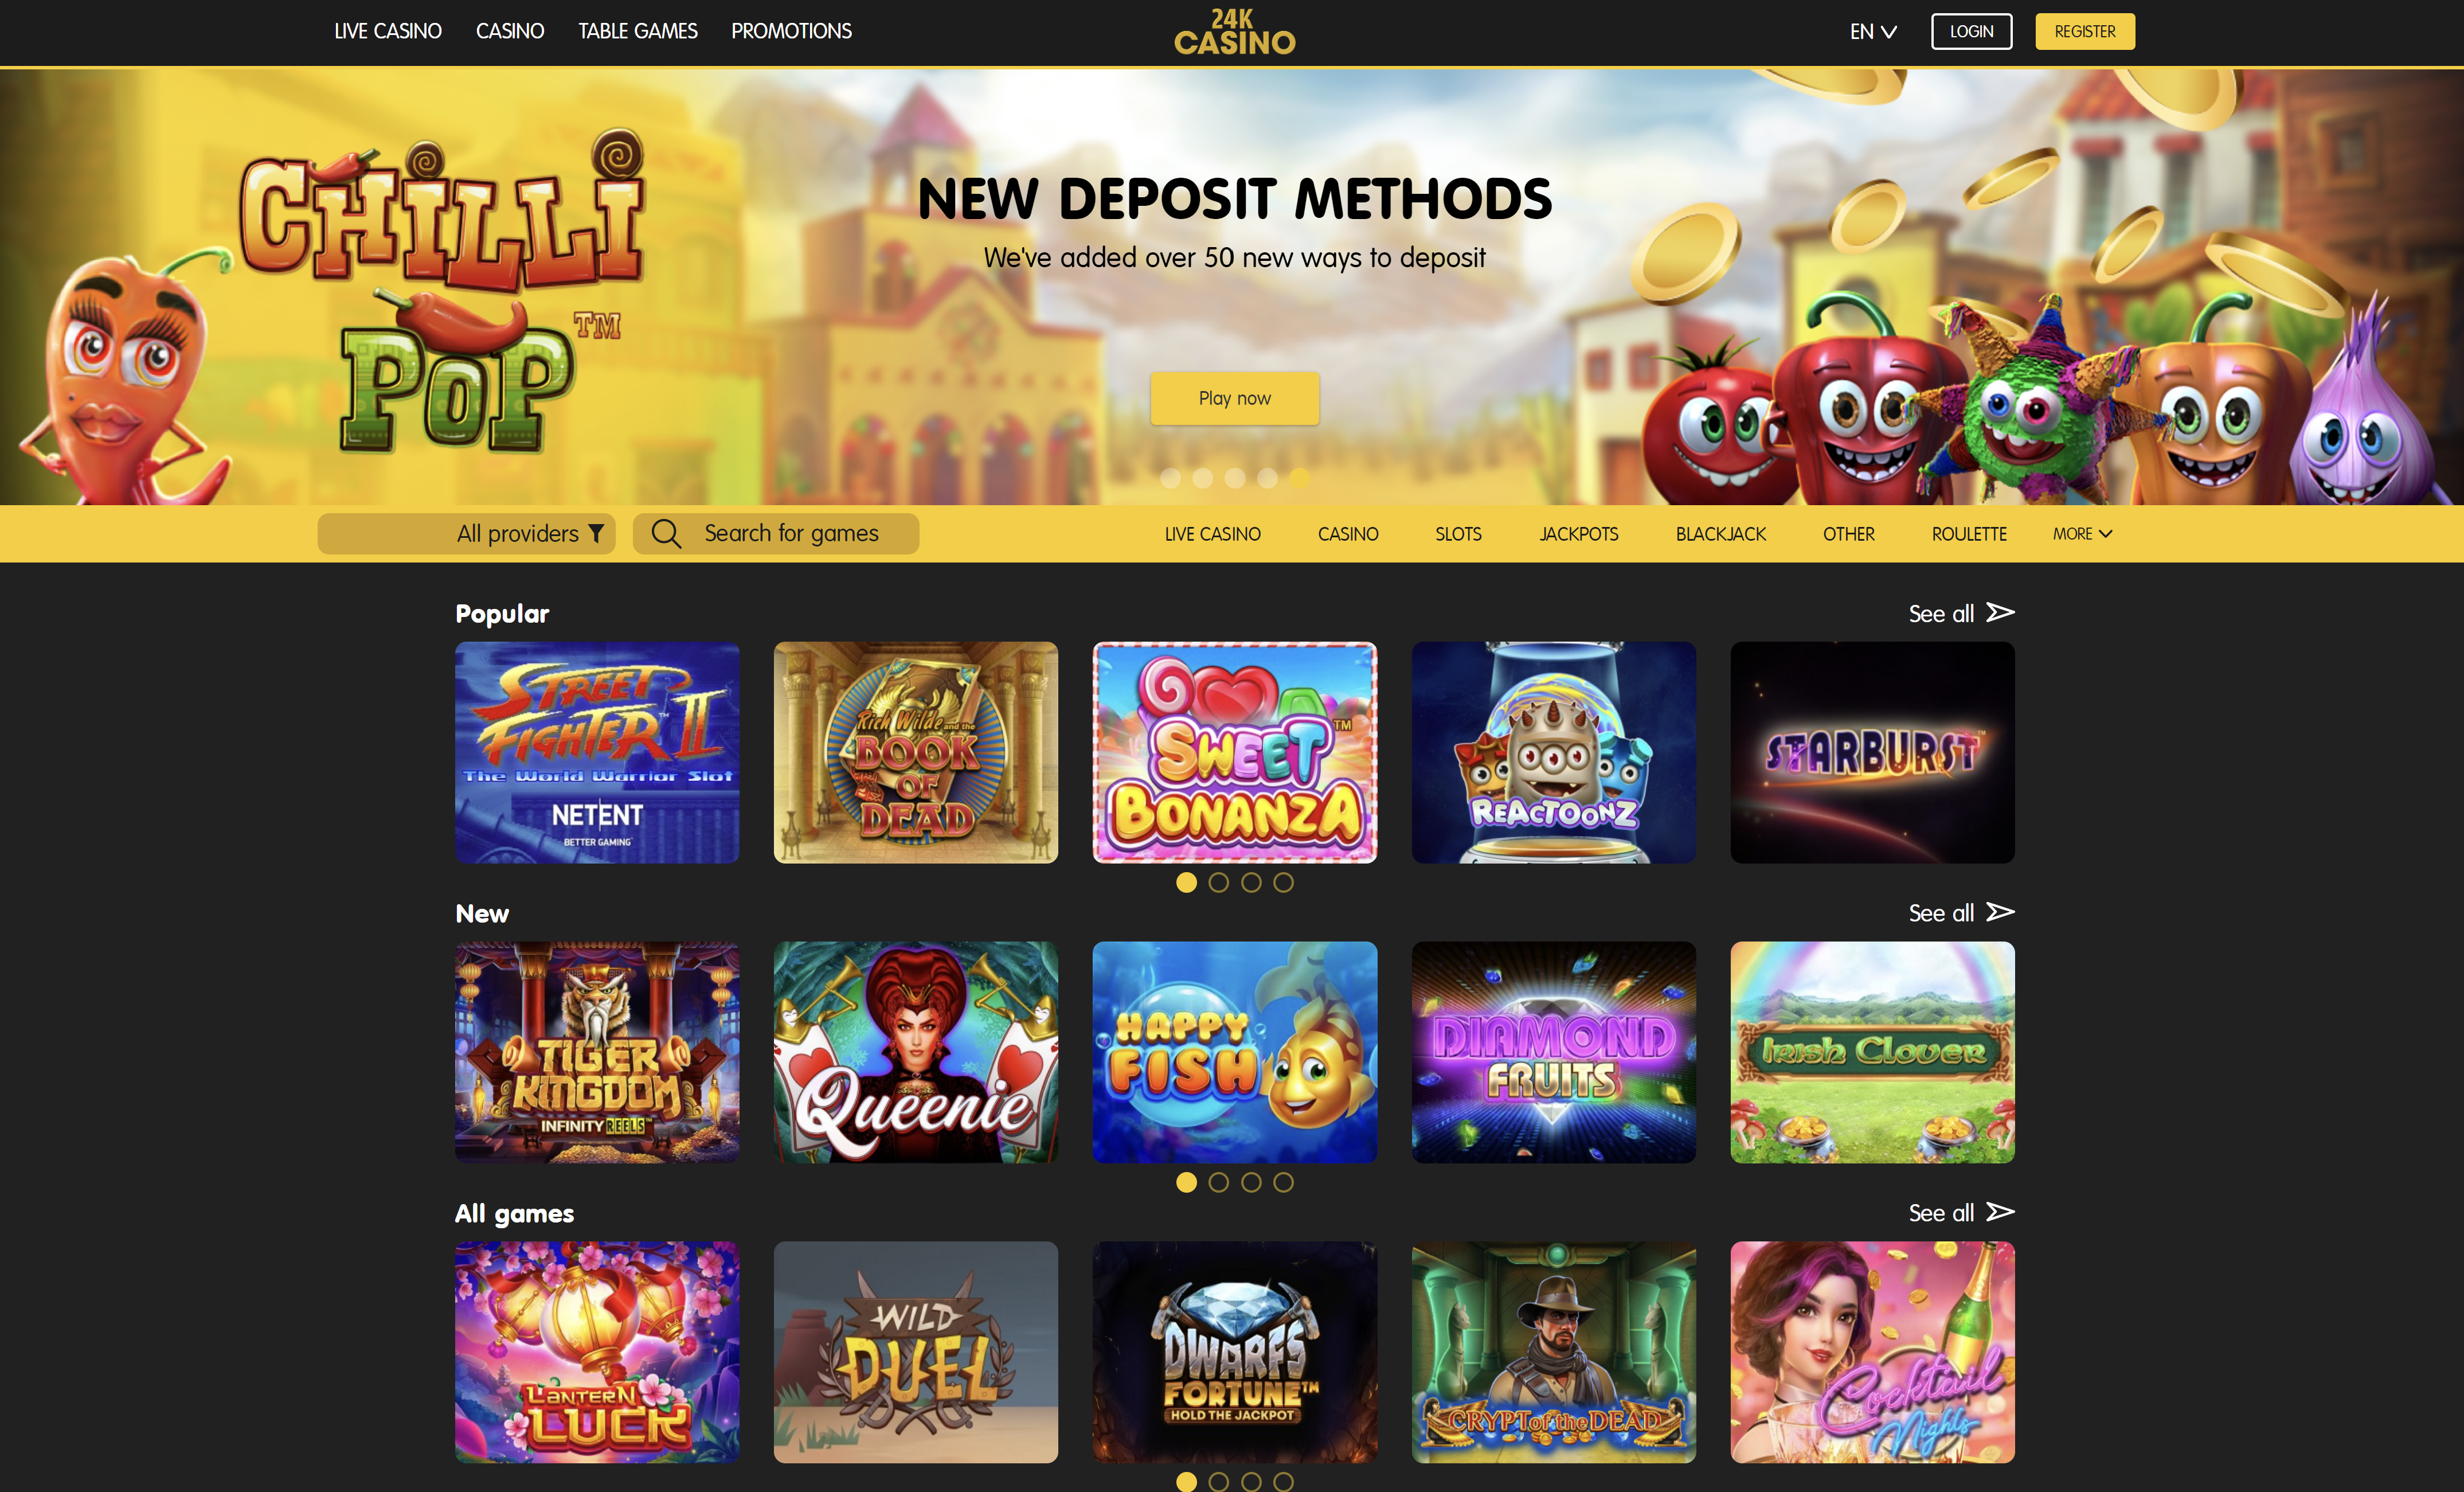The height and width of the screenshot is (1492, 2464).
Task: Click the REGISTER button
Action: click(2084, 31)
